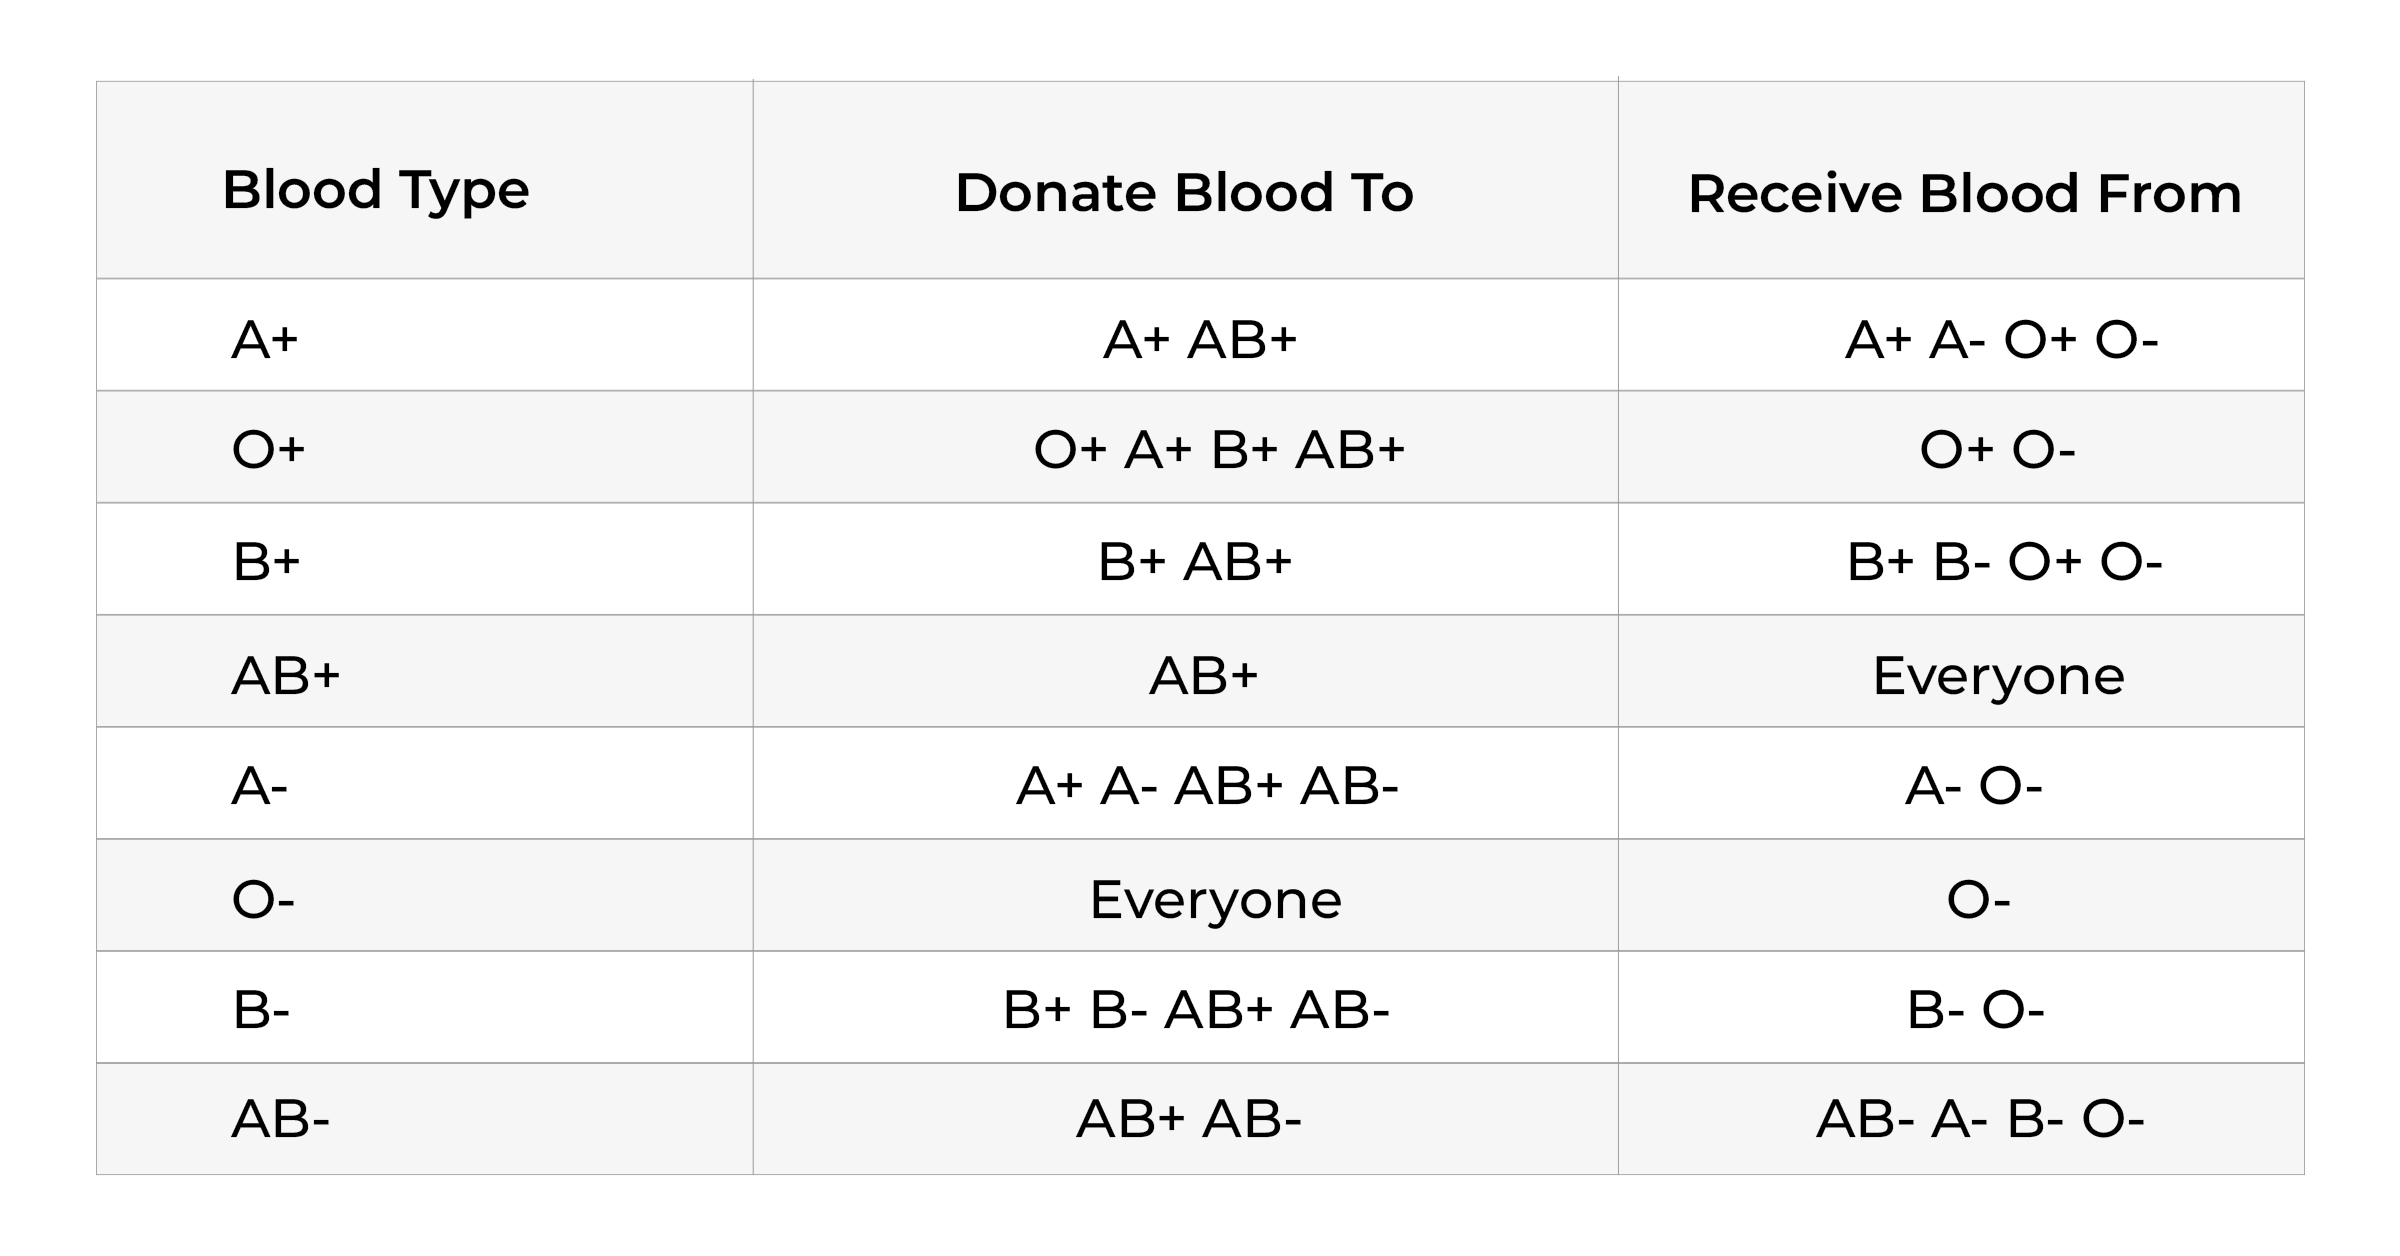Click Everyone in the Donate Blood To column

(x=1215, y=899)
